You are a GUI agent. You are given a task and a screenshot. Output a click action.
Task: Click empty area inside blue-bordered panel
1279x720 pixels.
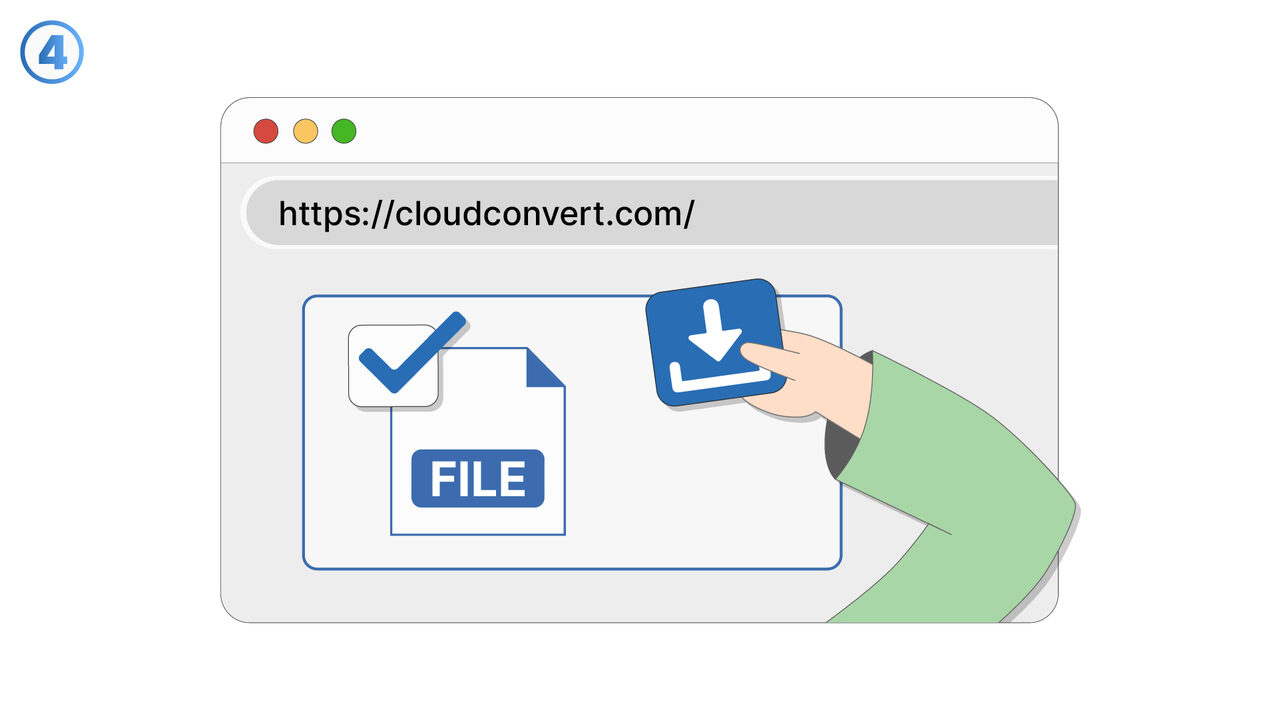[680, 490]
